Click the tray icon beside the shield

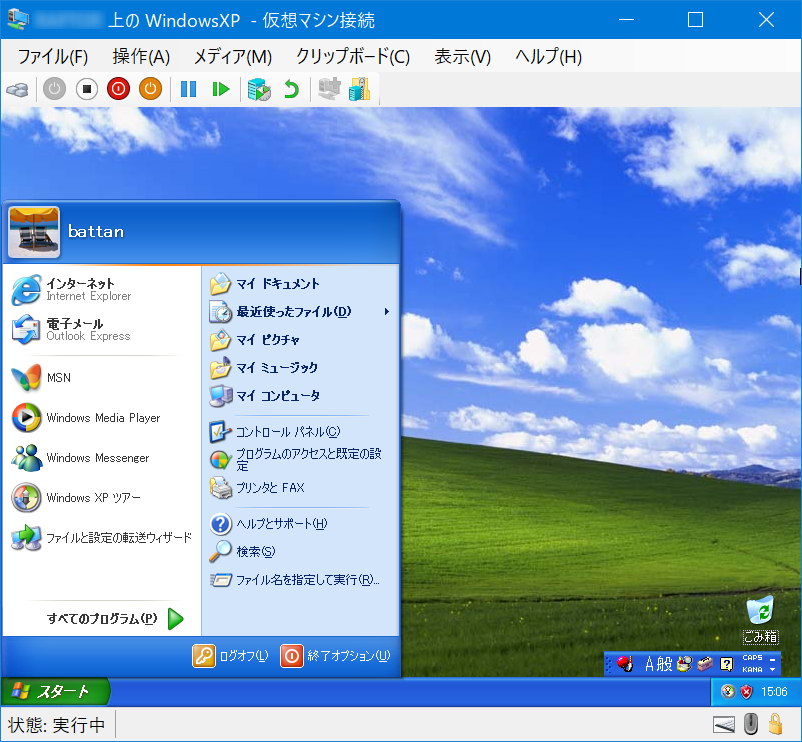tap(728, 692)
